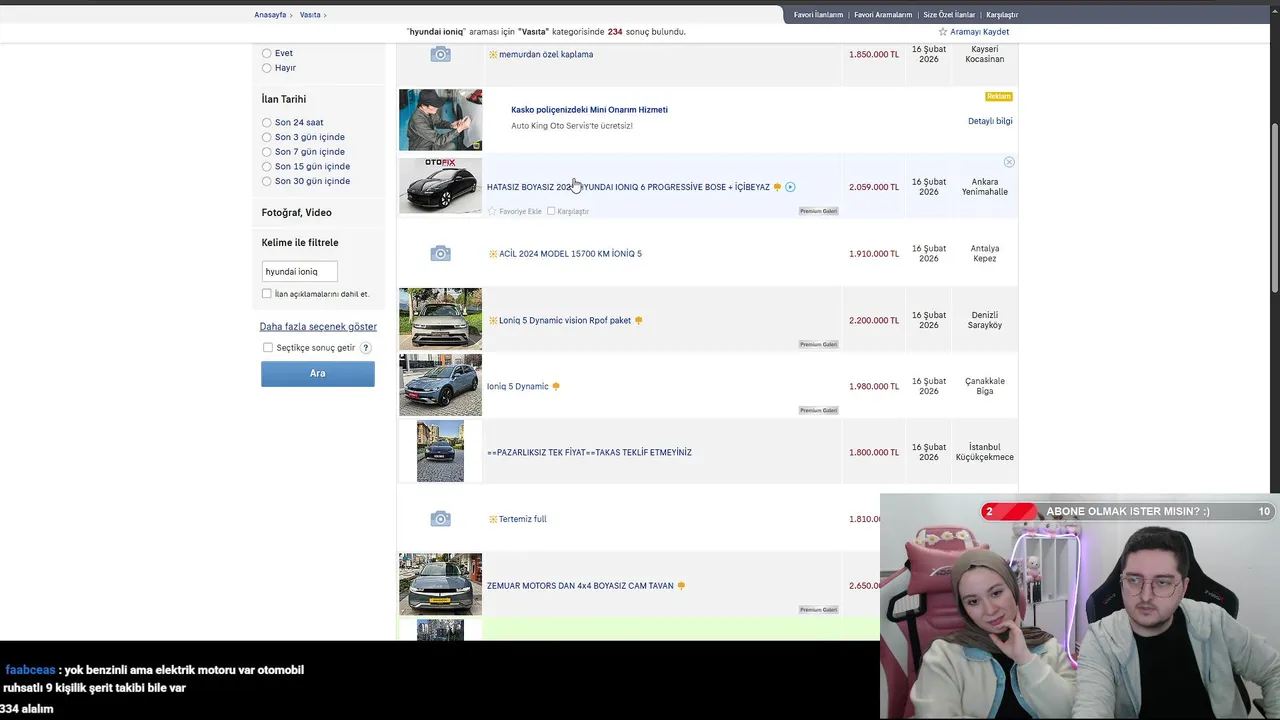Image resolution: width=1280 pixels, height=720 pixels.
Task: Open Size Özel İlanlar menu item
Action: point(949,15)
